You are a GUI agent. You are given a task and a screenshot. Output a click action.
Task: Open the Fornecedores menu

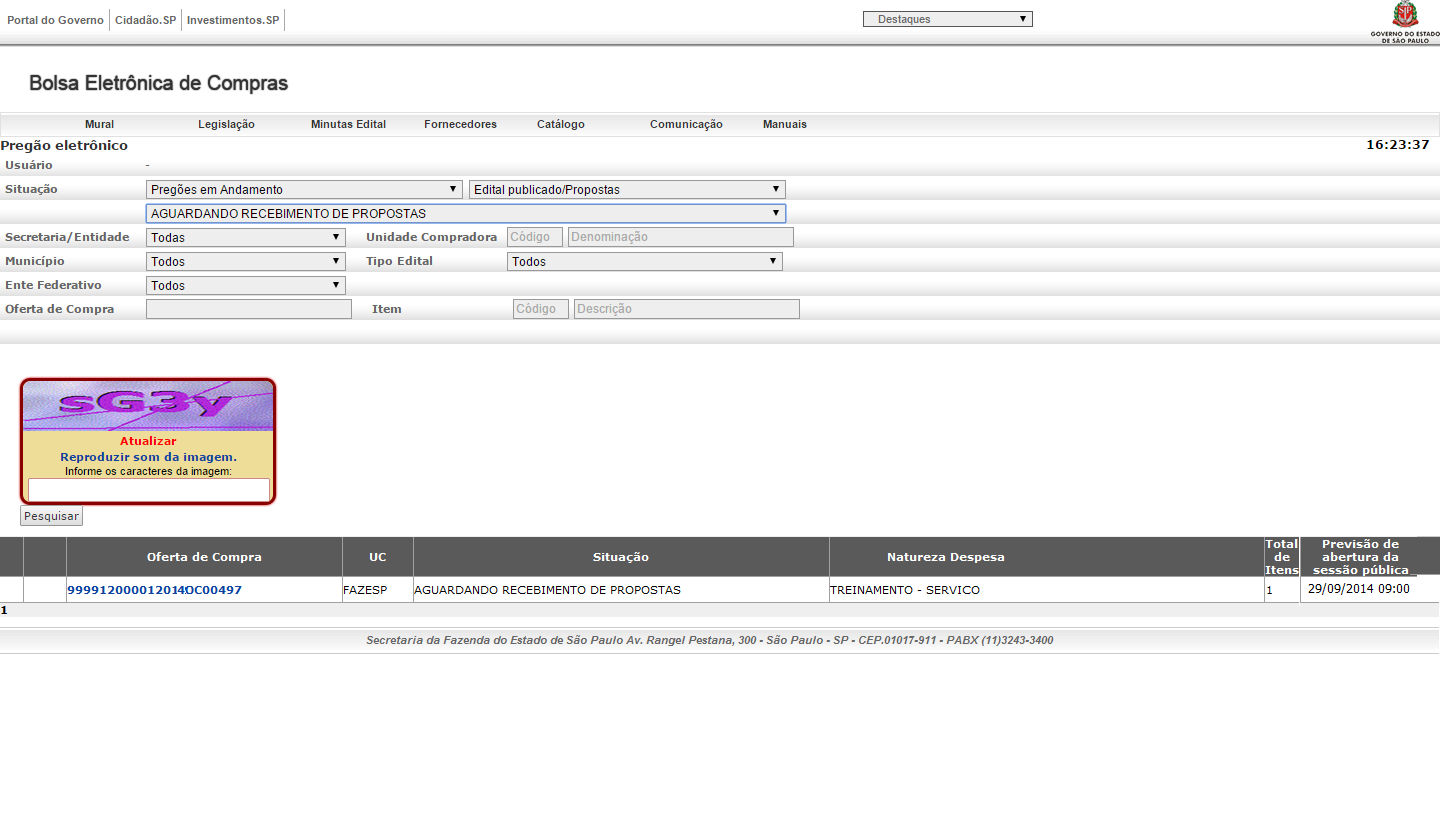coord(460,124)
